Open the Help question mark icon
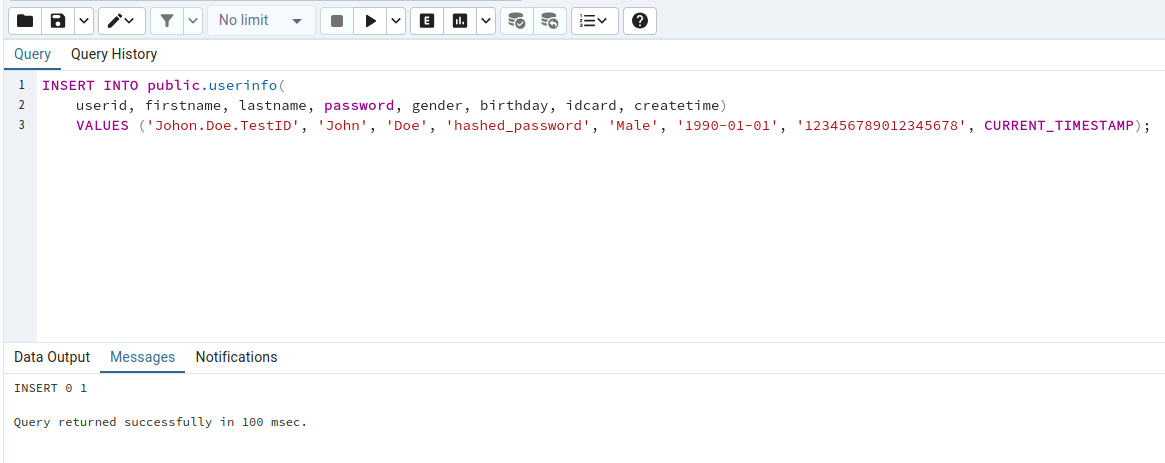Viewport: 1165px width, 463px height. (640, 21)
